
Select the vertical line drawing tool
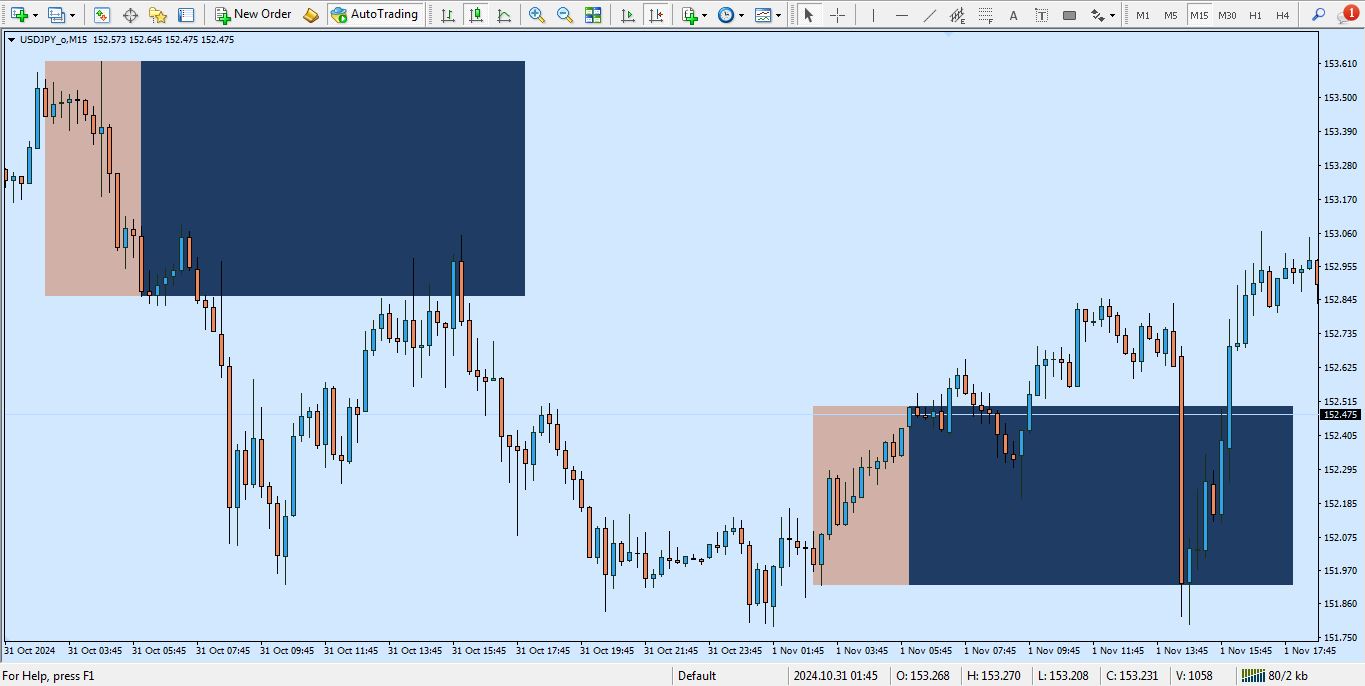pyautogui.click(x=873, y=15)
